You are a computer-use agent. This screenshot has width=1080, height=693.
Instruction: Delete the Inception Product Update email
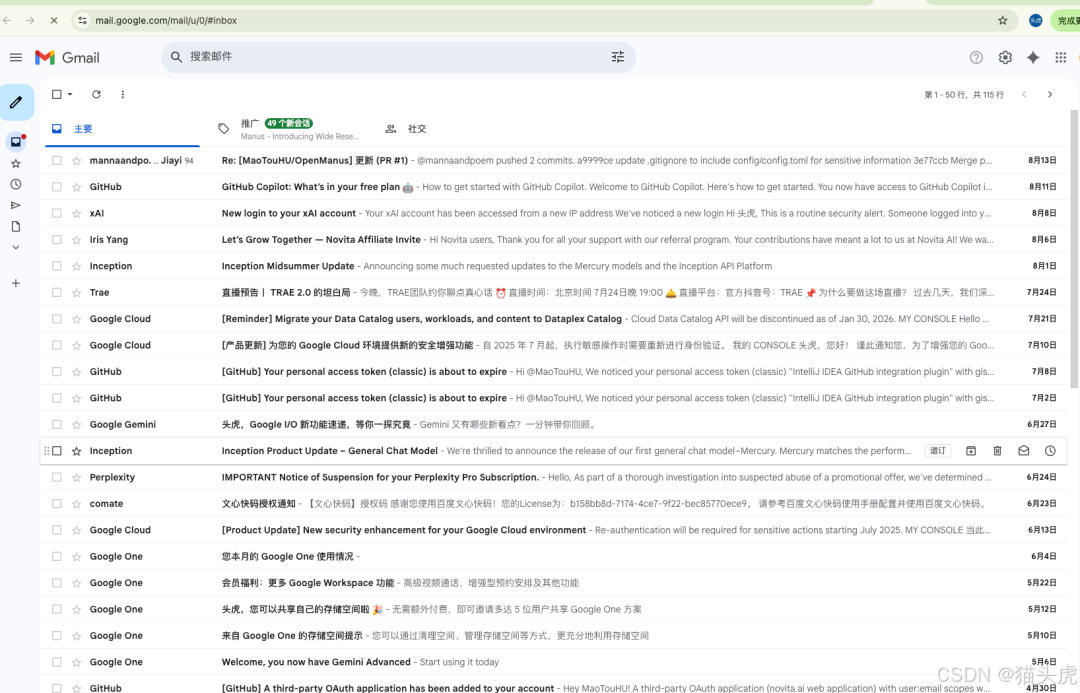click(x=997, y=451)
